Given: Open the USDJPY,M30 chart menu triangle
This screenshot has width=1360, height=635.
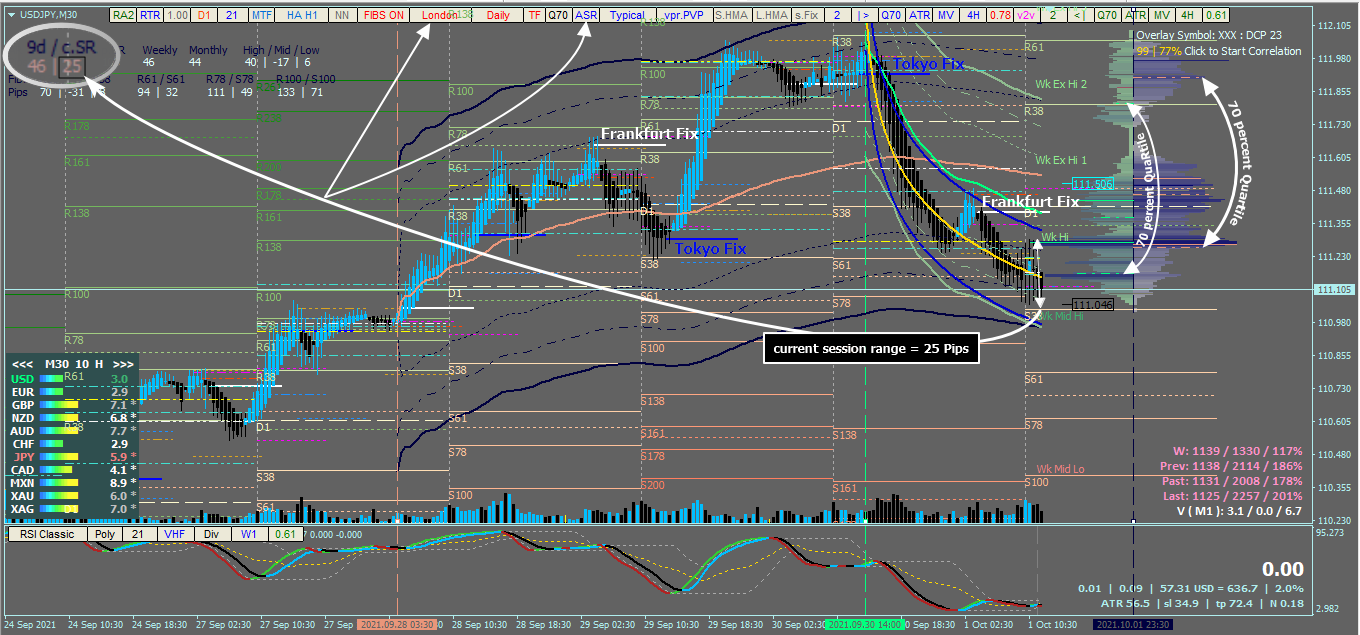Looking at the screenshot, I should [10, 15].
